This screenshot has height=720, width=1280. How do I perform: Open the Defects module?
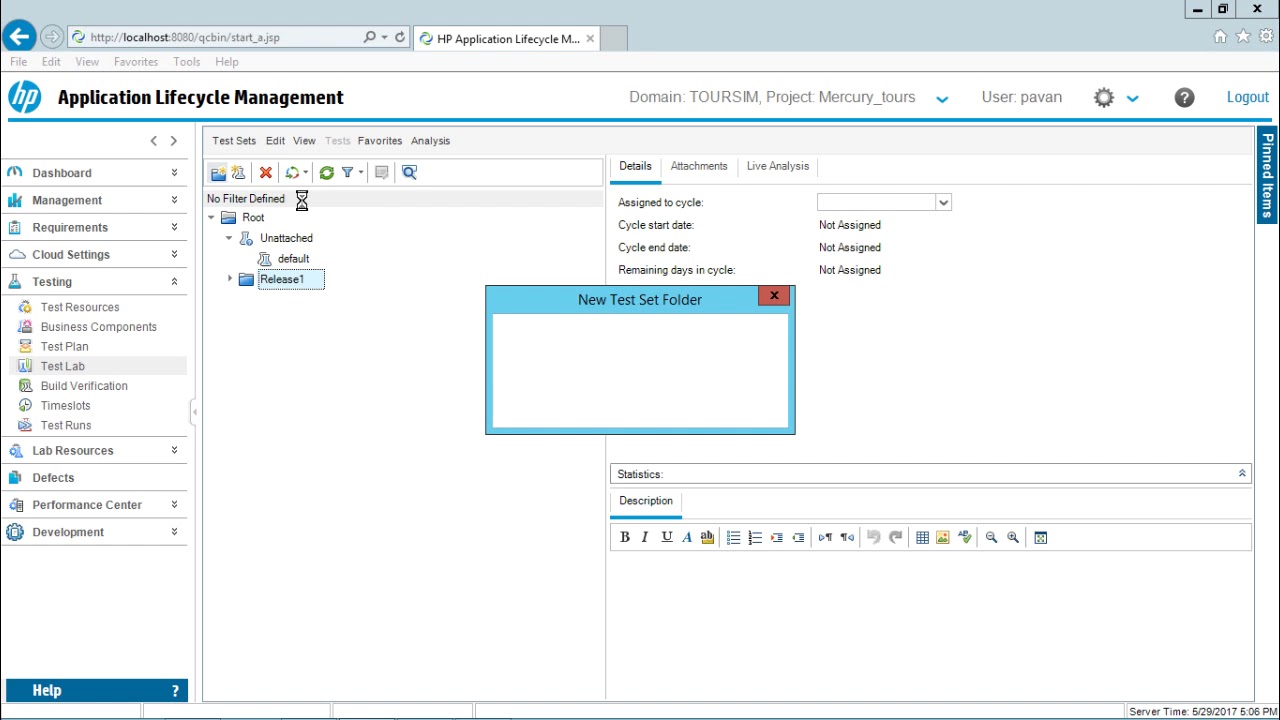(x=53, y=478)
